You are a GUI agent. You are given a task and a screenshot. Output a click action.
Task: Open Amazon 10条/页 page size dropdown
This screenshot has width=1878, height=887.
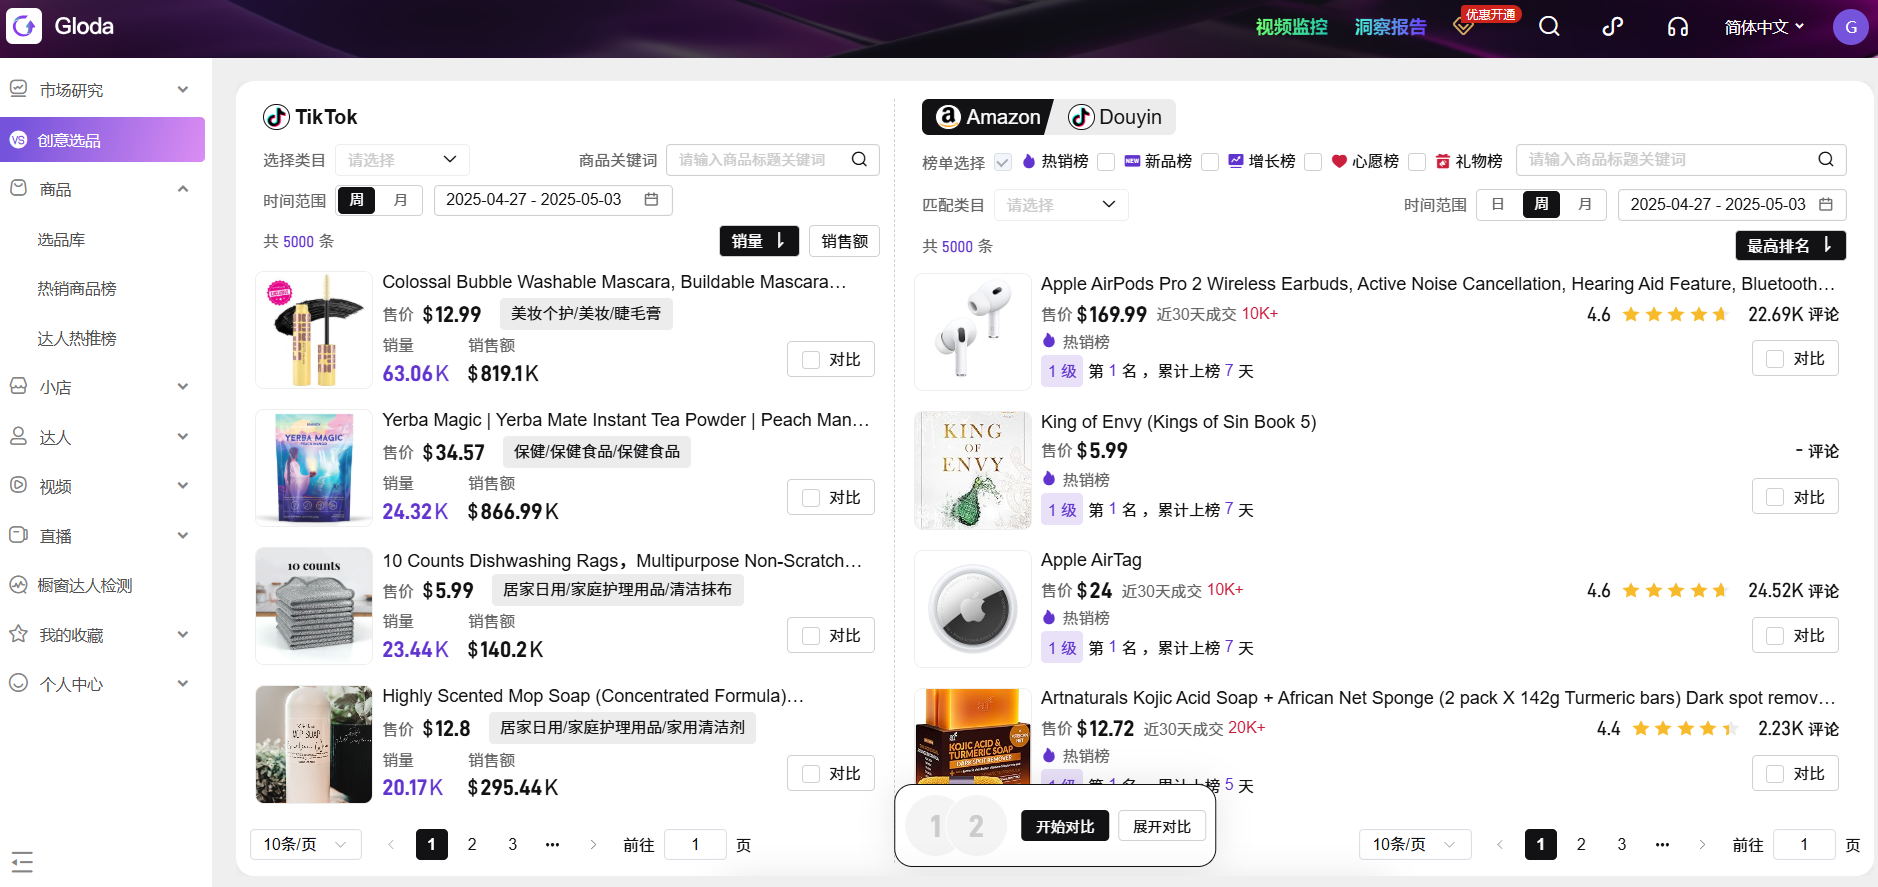tap(1415, 845)
